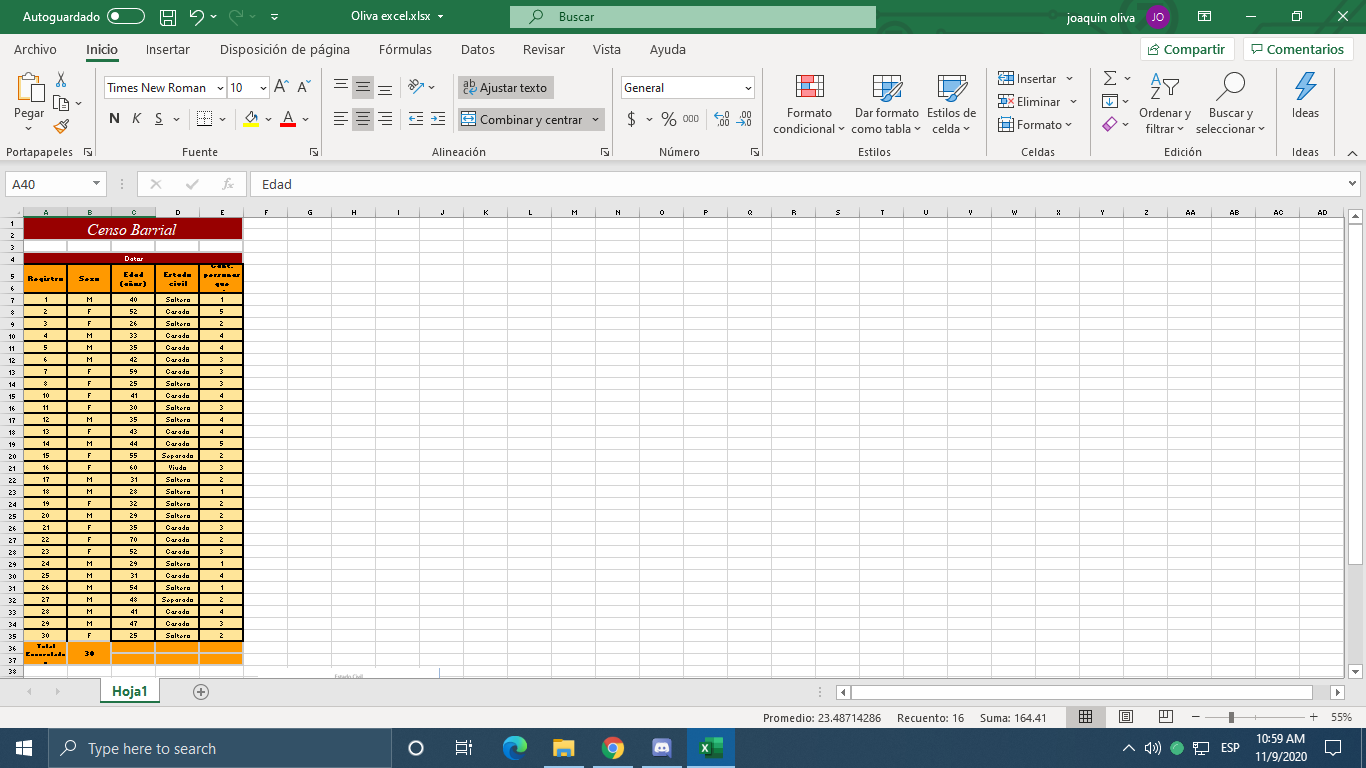Expand the formula bar chevron

(x=1353, y=184)
